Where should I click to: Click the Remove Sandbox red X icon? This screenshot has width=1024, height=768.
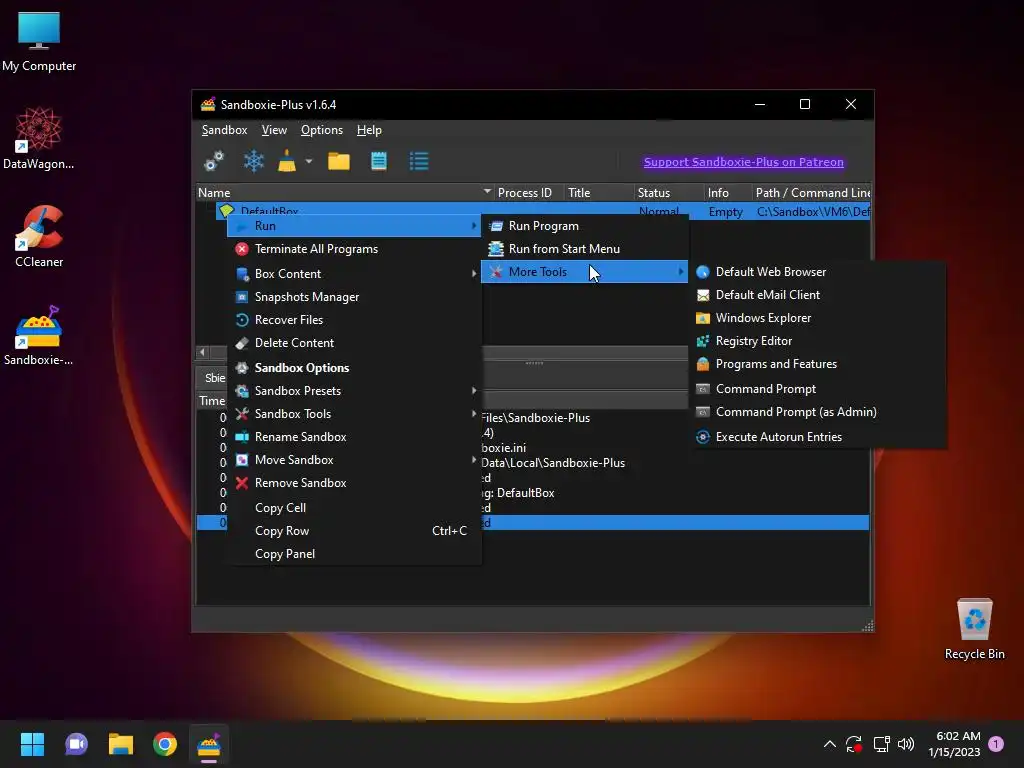pyautogui.click(x=242, y=483)
